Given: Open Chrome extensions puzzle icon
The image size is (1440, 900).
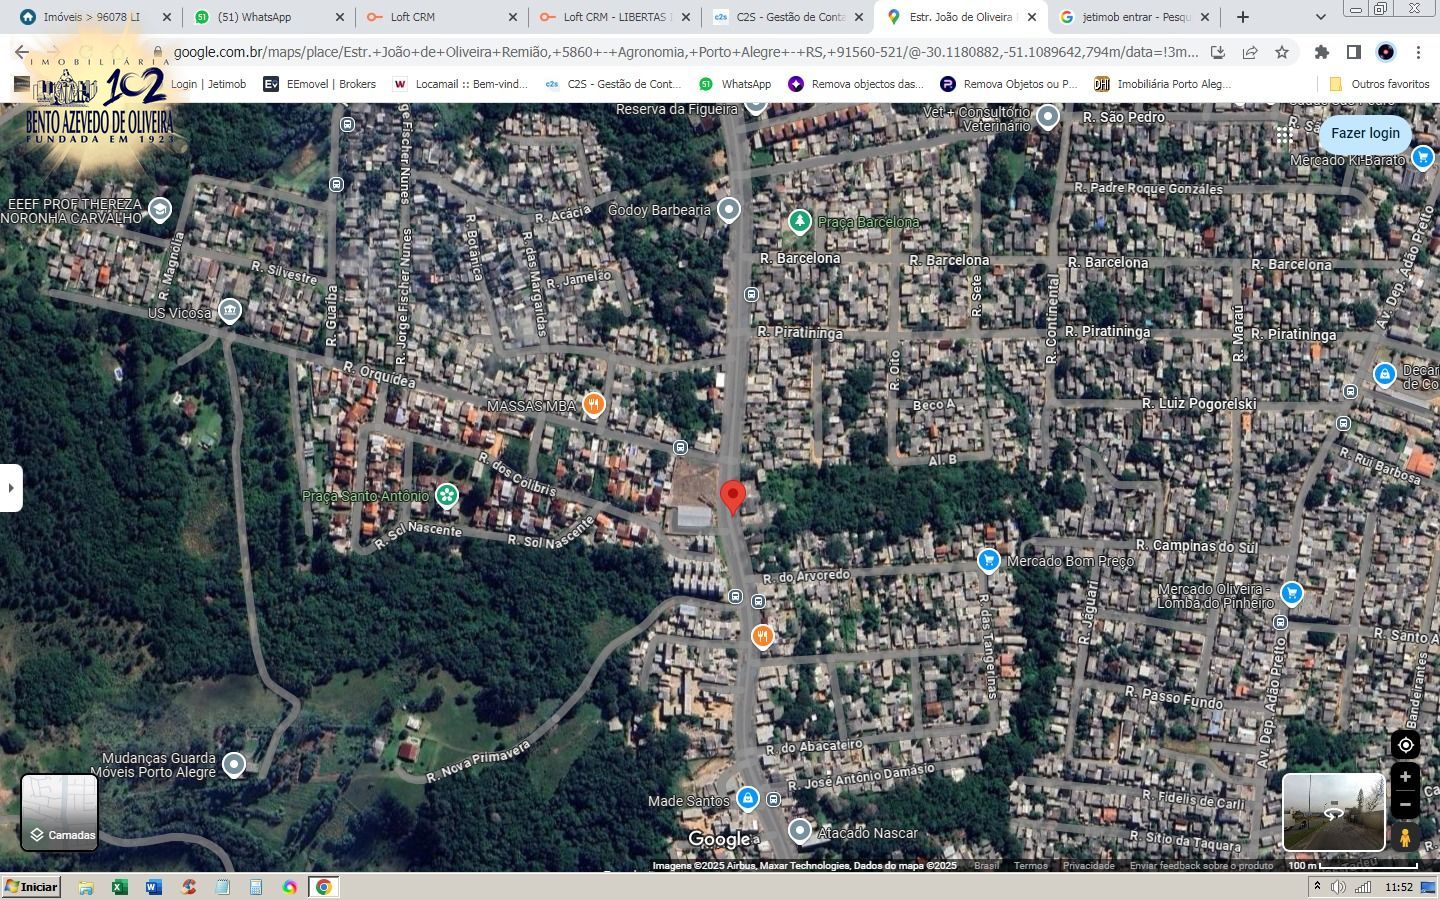Looking at the screenshot, I should tap(1321, 52).
